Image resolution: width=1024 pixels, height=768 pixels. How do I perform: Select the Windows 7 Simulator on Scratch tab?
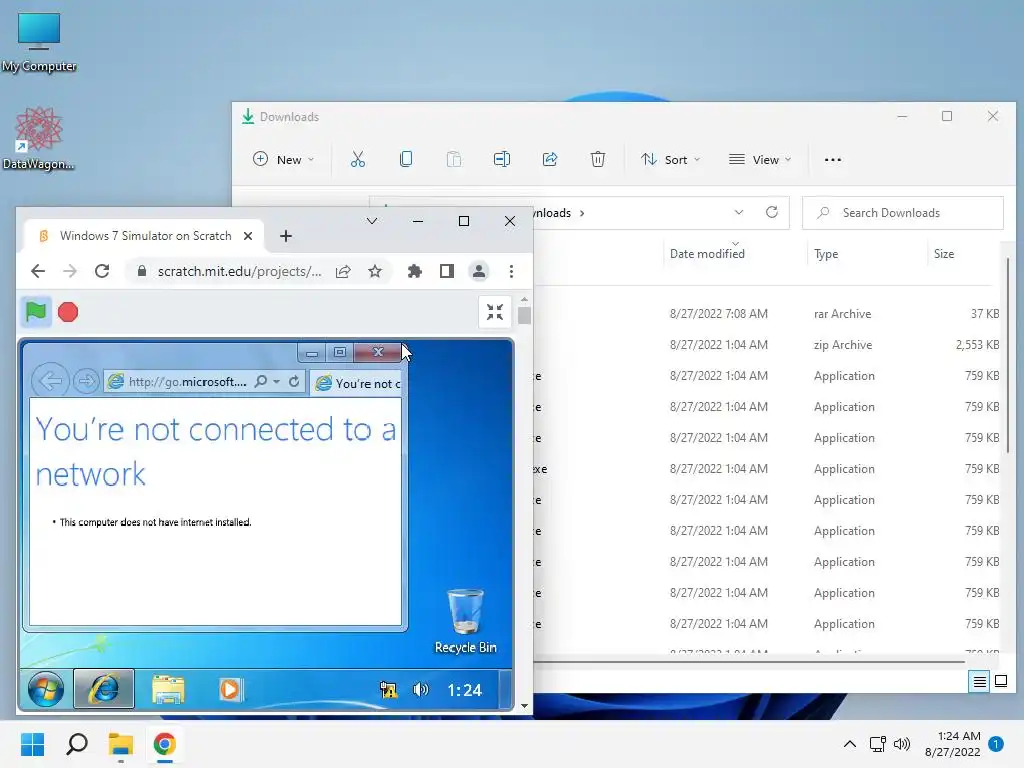(x=144, y=236)
